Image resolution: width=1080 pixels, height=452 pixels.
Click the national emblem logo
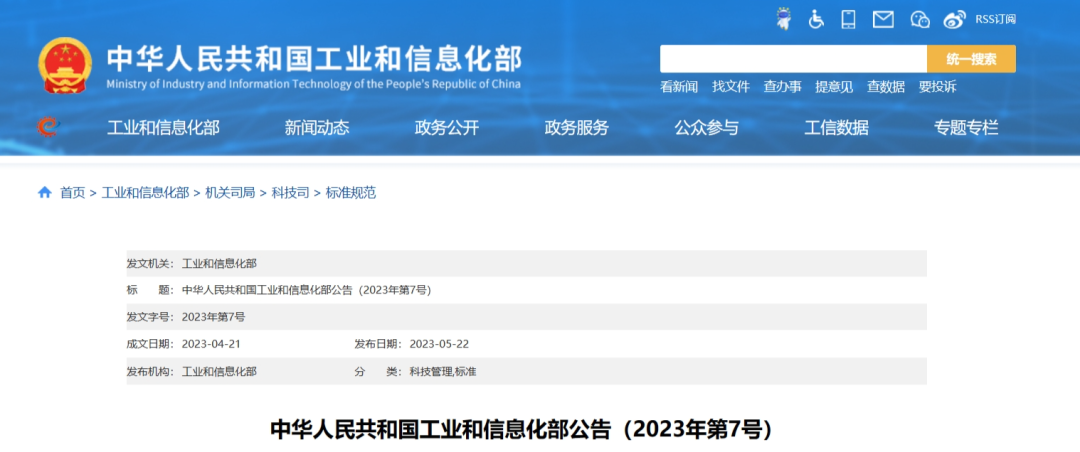pos(64,65)
